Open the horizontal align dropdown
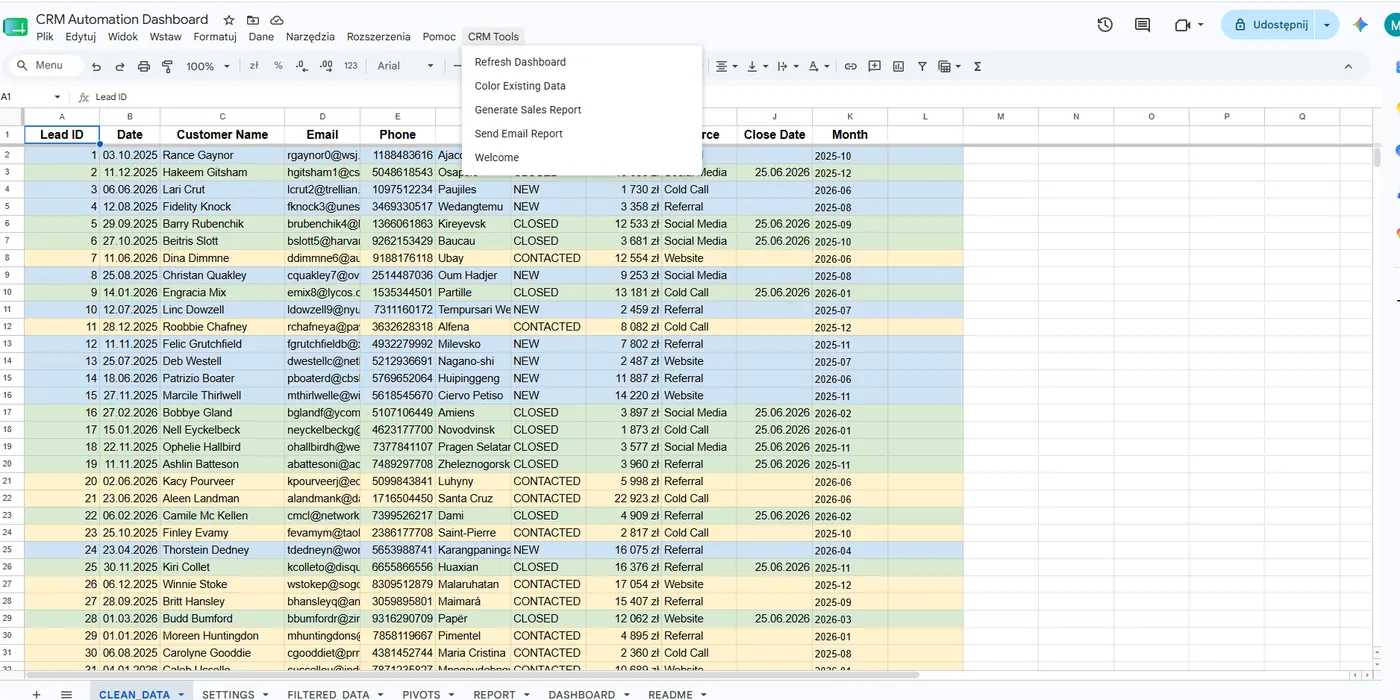The width and height of the screenshot is (1400, 700). [x=726, y=66]
